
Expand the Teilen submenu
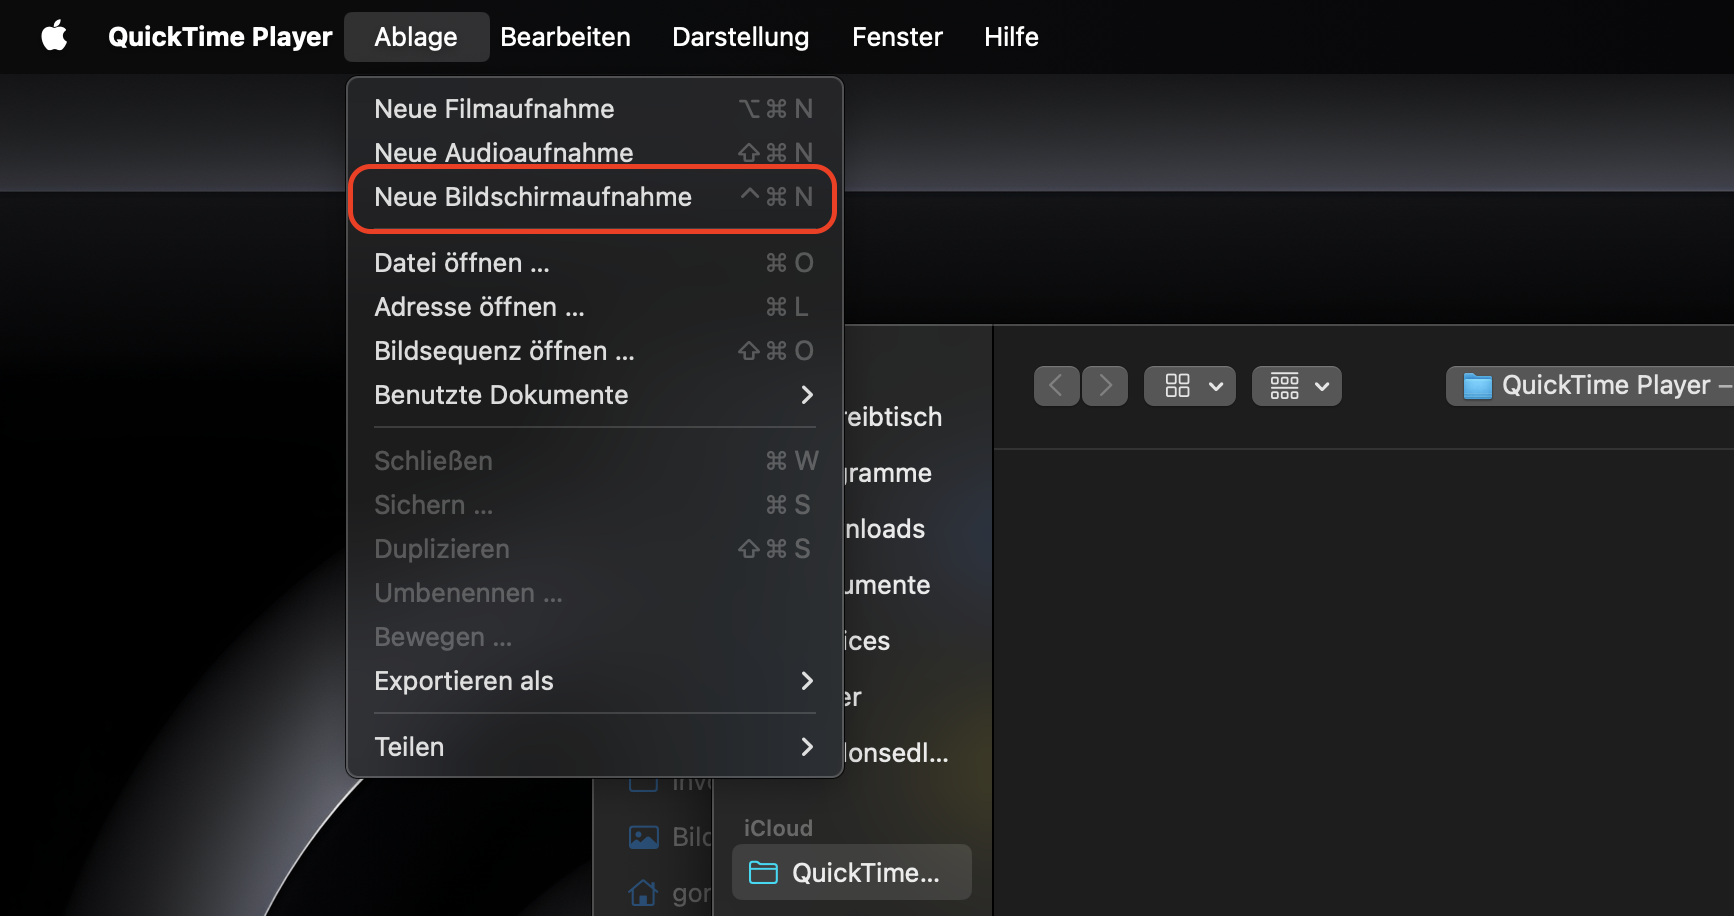click(x=594, y=747)
